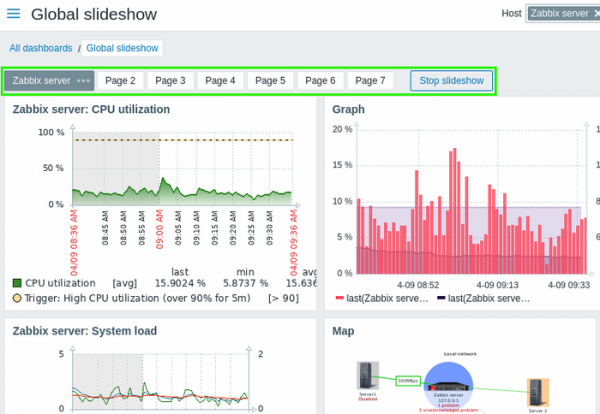Show the Page 6 dashboard tab
The height and width of the screenshot is (414, 600).
pyautogui.click(x=320, y=80)
